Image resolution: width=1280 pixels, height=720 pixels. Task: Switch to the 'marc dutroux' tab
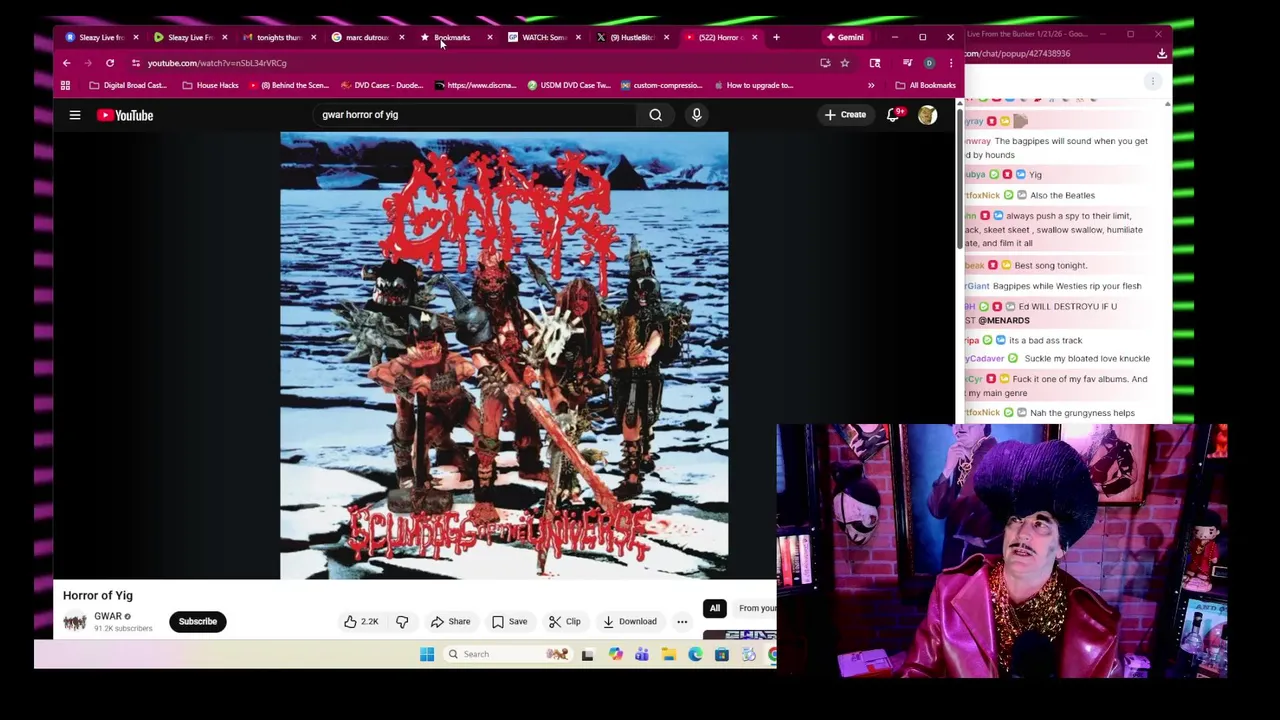(x=366, y=37)
